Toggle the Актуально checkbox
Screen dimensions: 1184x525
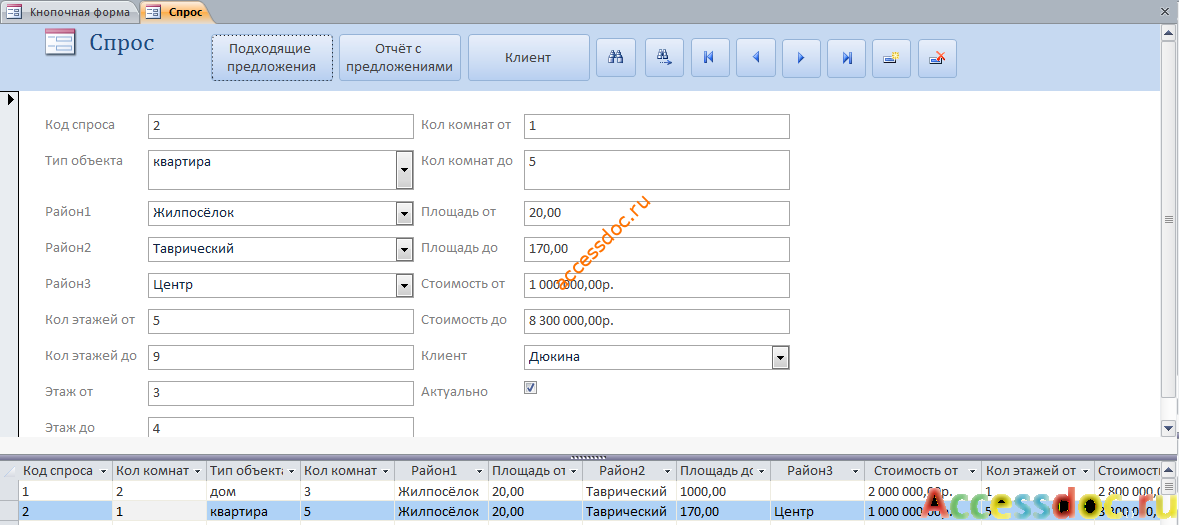click(531, 388)
